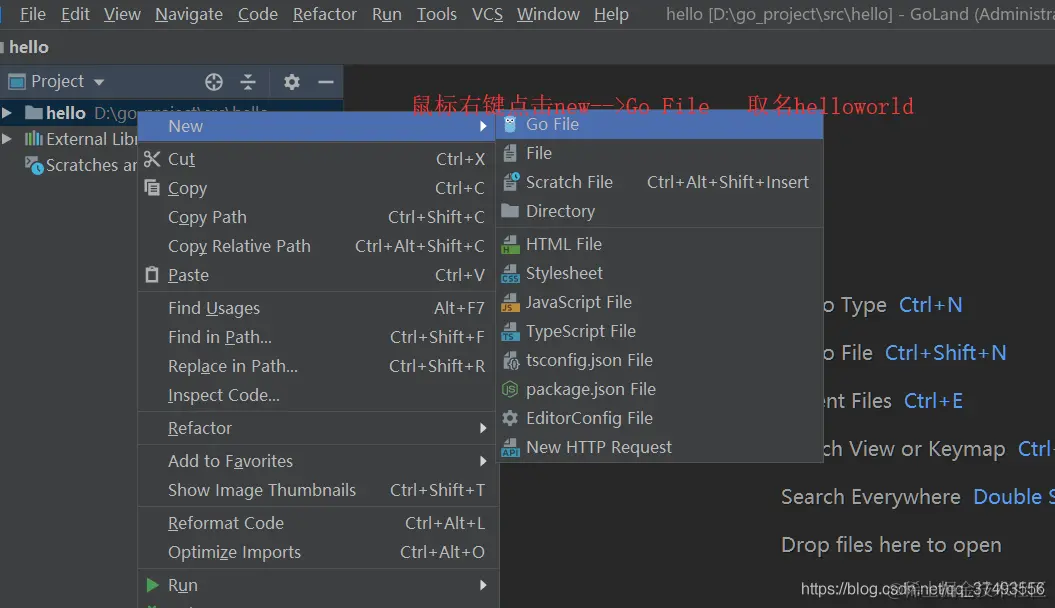Click the Paste clipboard icon
Screen dimensions: 1055x608
pyautogui.click(x=152, y=274)
